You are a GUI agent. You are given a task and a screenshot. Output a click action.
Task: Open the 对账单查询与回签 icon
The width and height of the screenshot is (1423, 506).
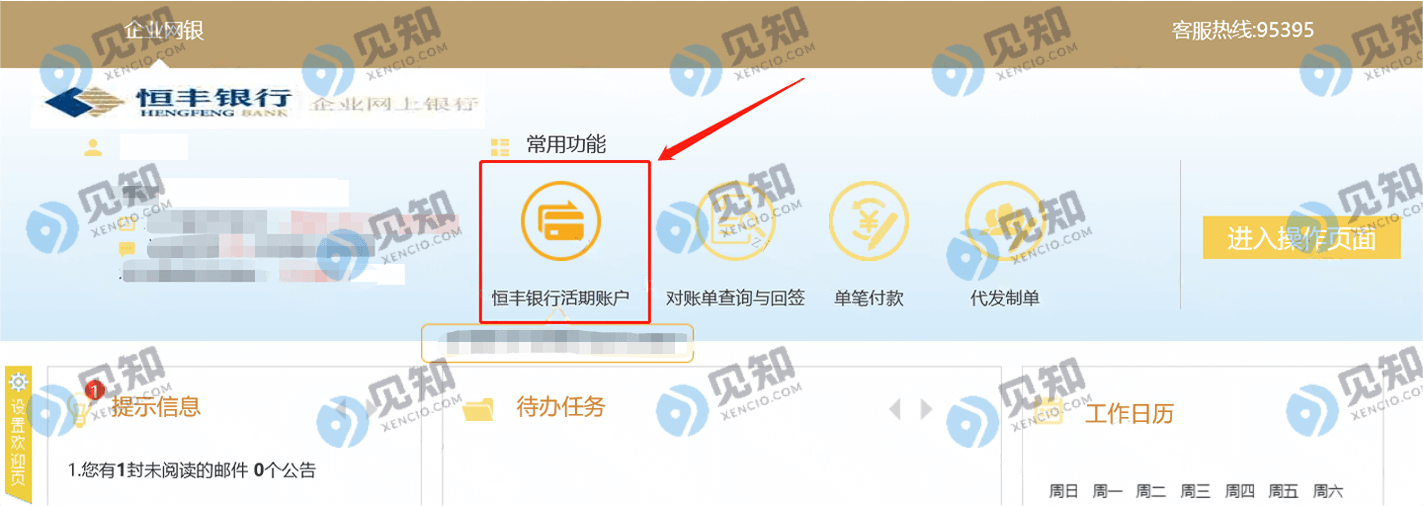736,220
